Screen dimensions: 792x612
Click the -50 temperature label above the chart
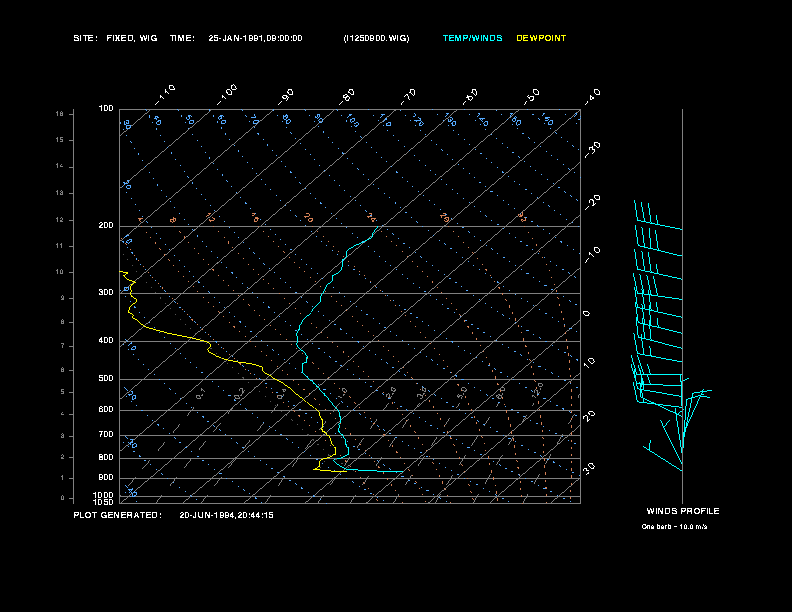(x=531, y=96)
